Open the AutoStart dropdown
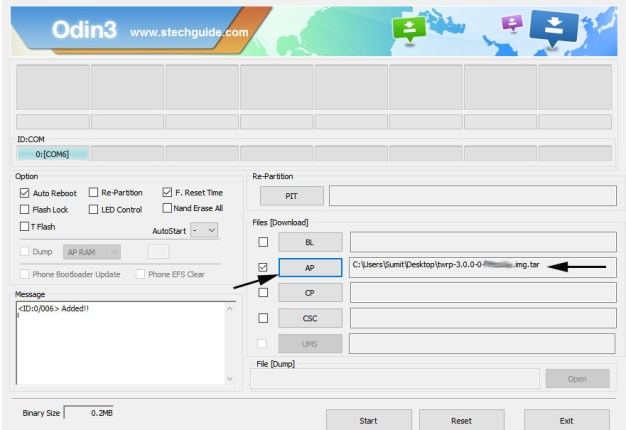 (x=204, y=230)
